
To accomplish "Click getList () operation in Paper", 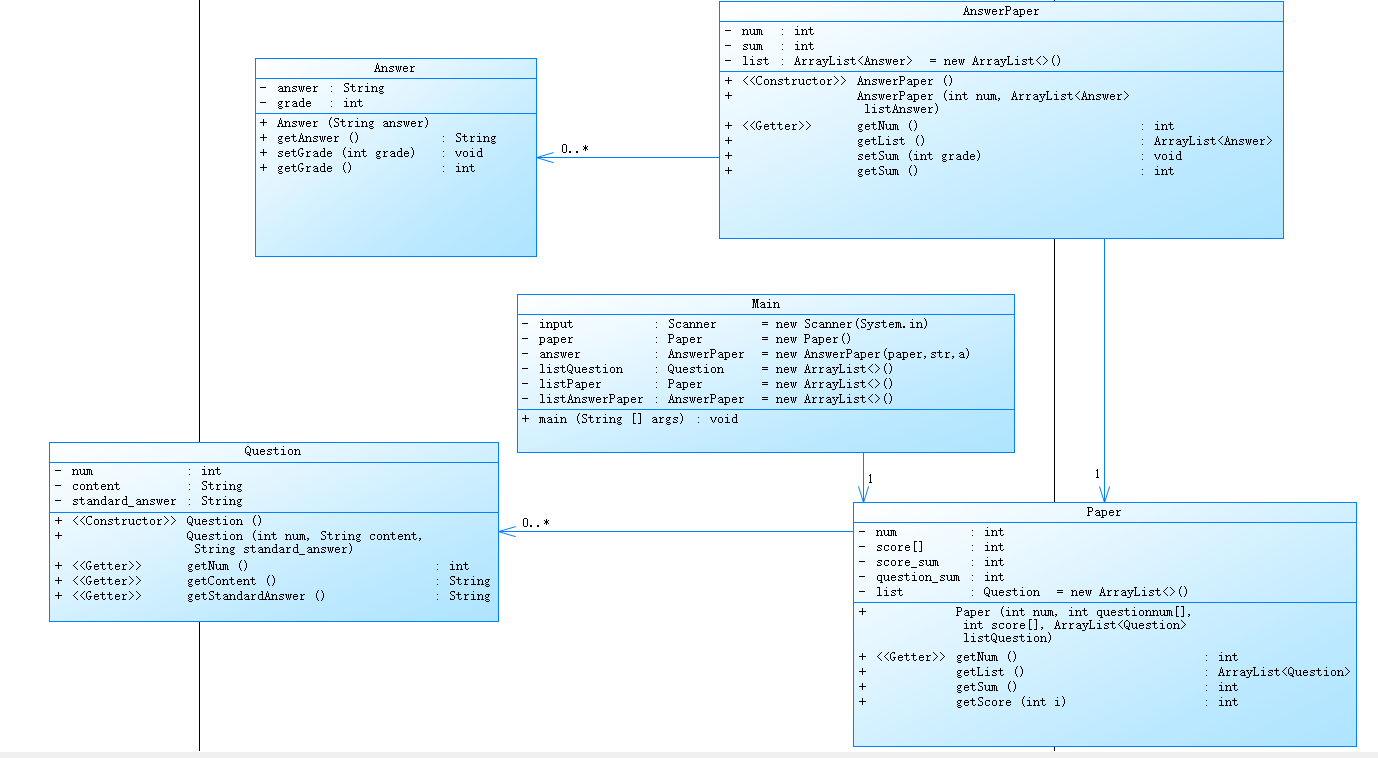I will point(1104,672).
